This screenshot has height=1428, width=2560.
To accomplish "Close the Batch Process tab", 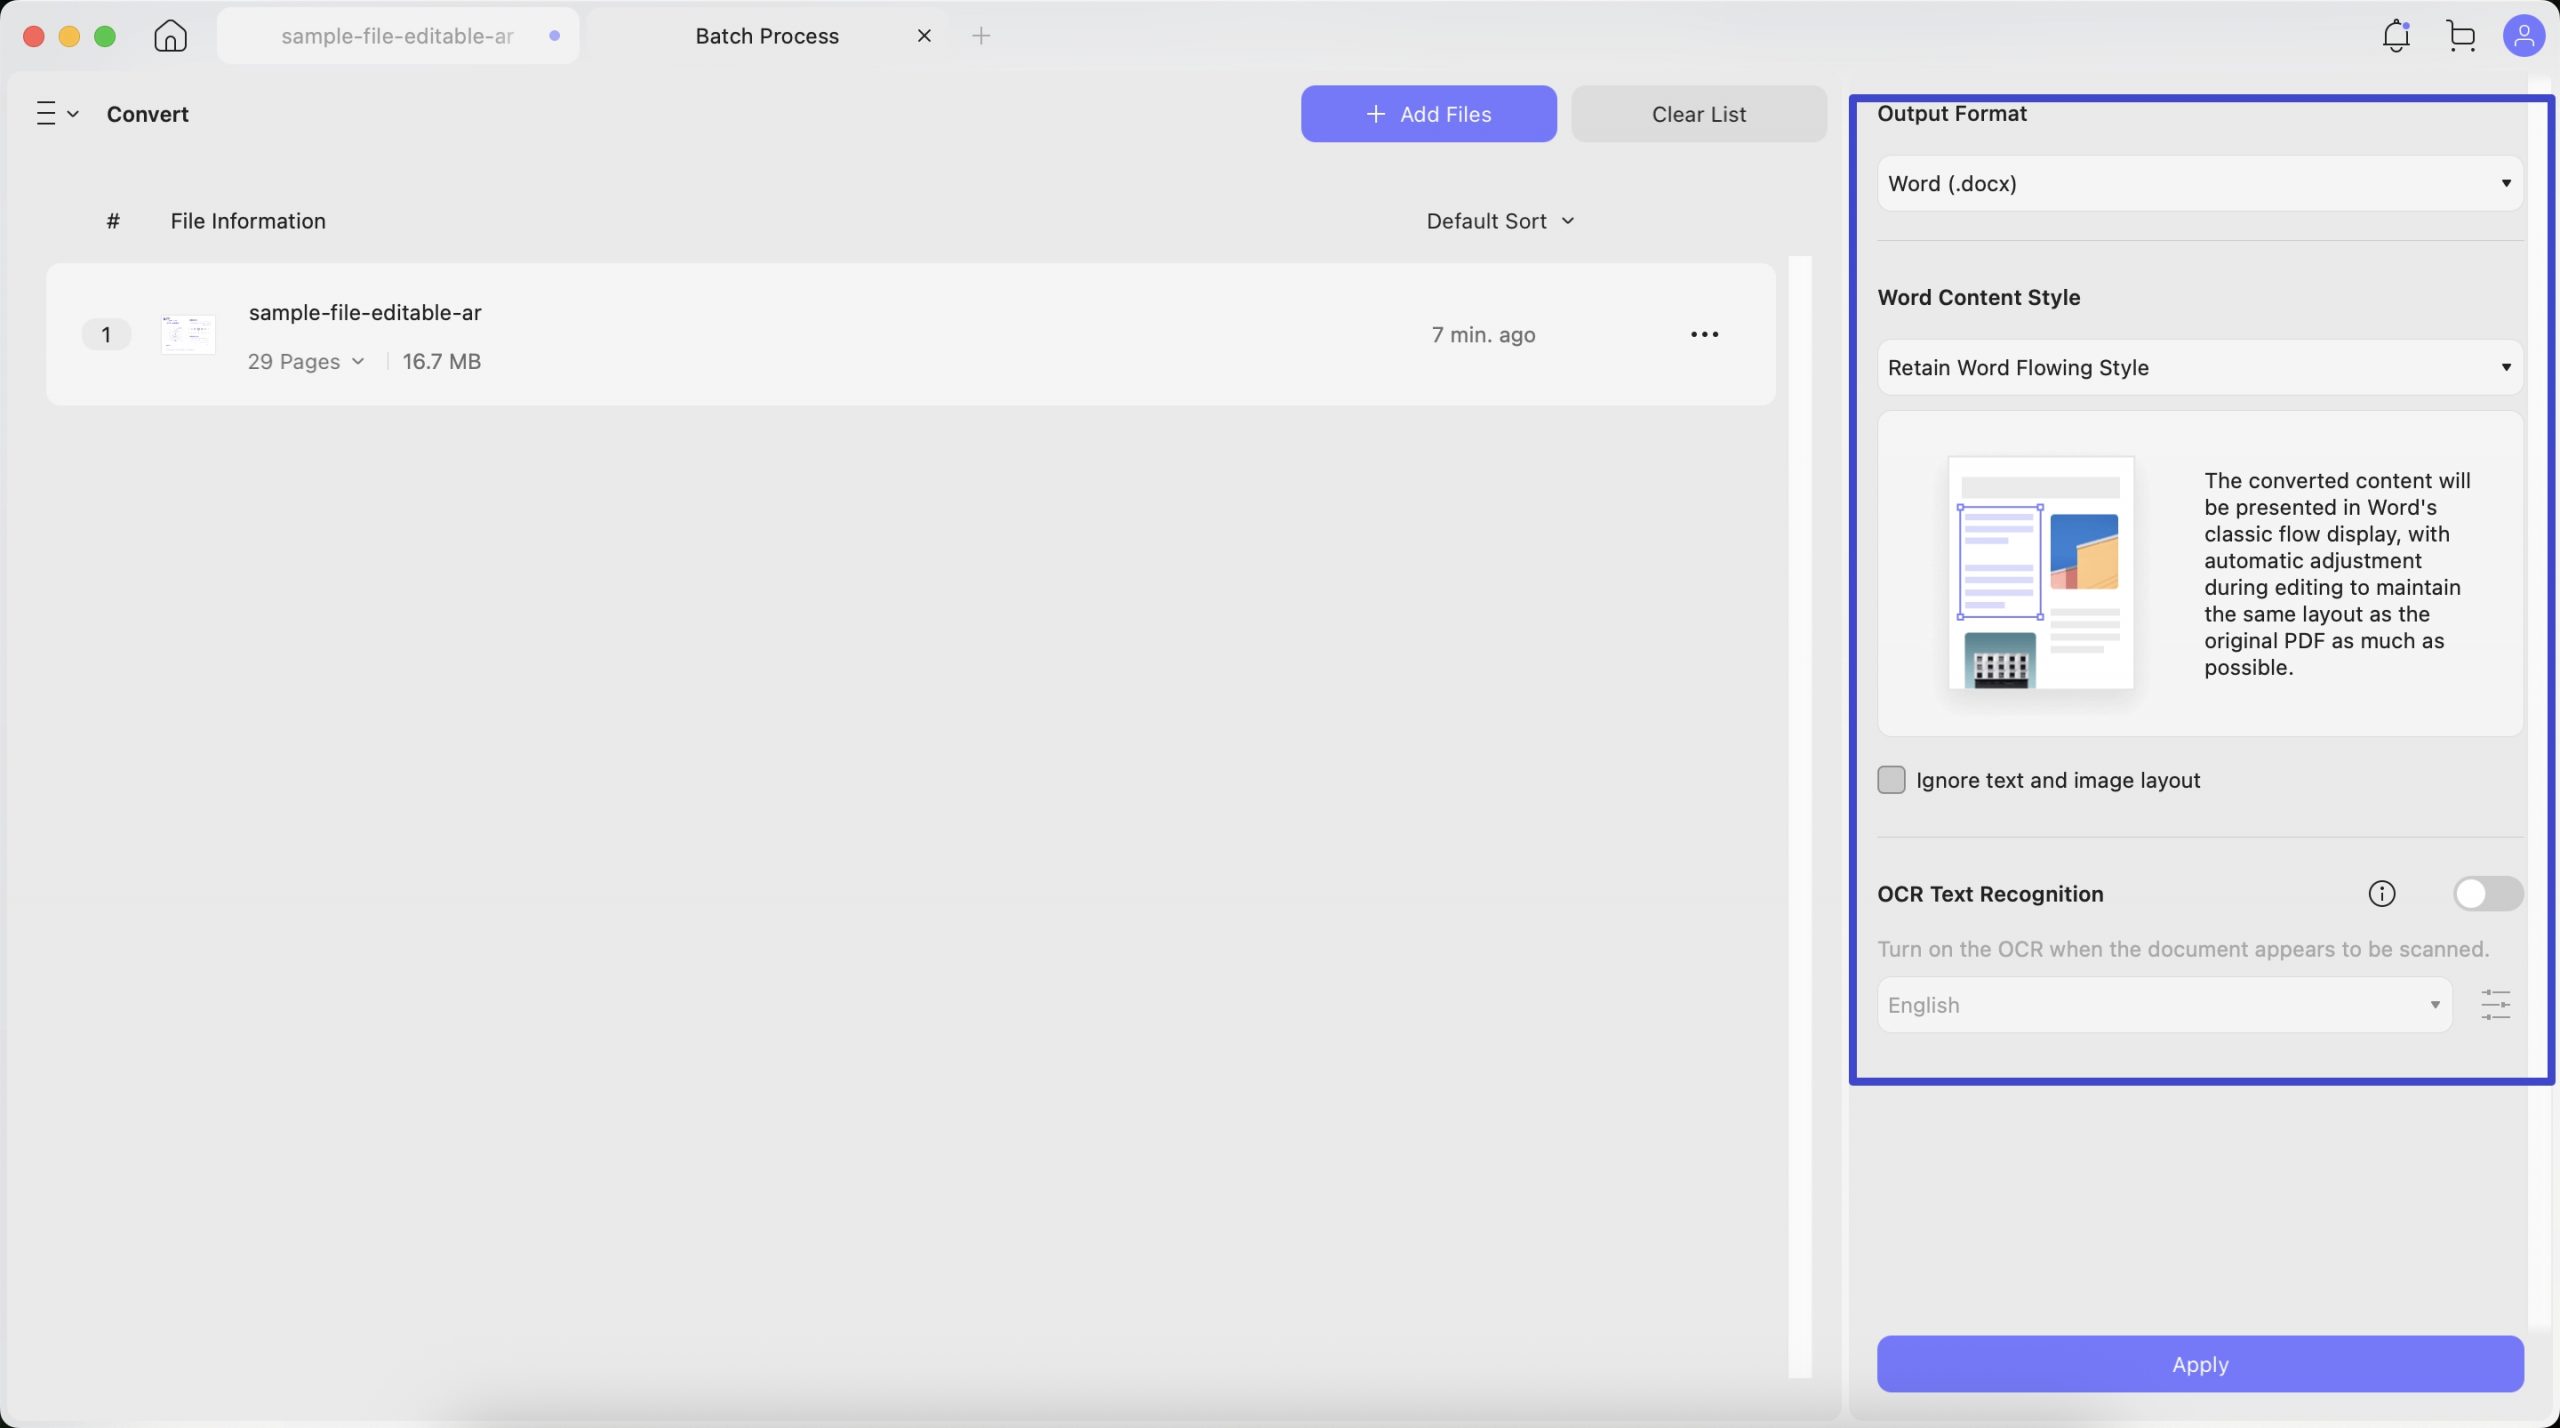I will tap(924, 36).
